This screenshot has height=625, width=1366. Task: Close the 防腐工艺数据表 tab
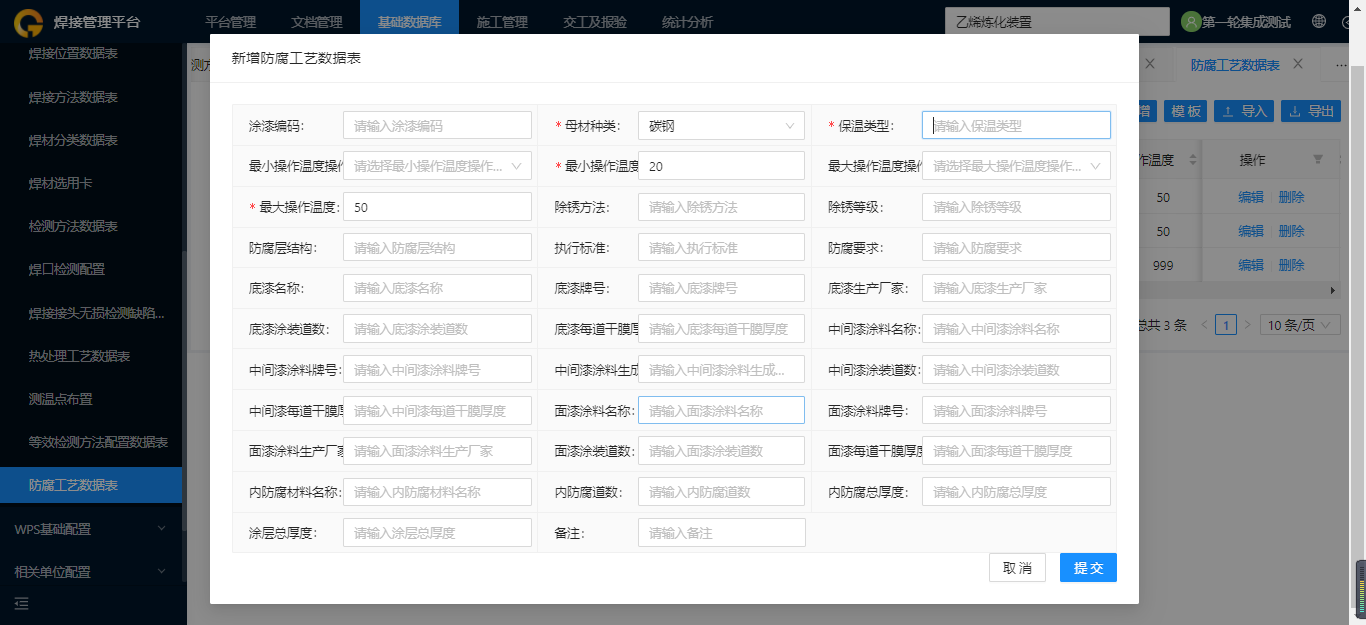click(1298, 64)
